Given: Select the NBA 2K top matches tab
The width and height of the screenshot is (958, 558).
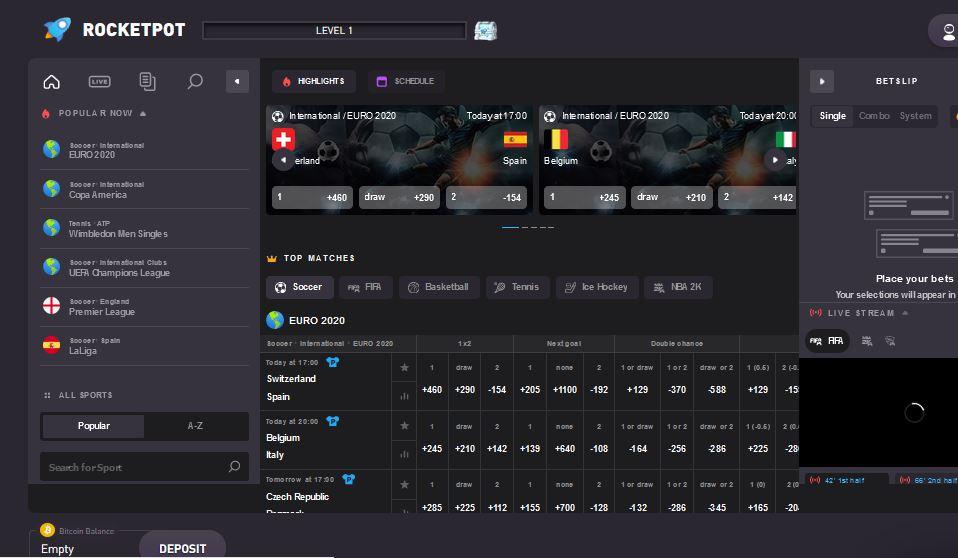Looking at the screenshot, I should 678,287.
